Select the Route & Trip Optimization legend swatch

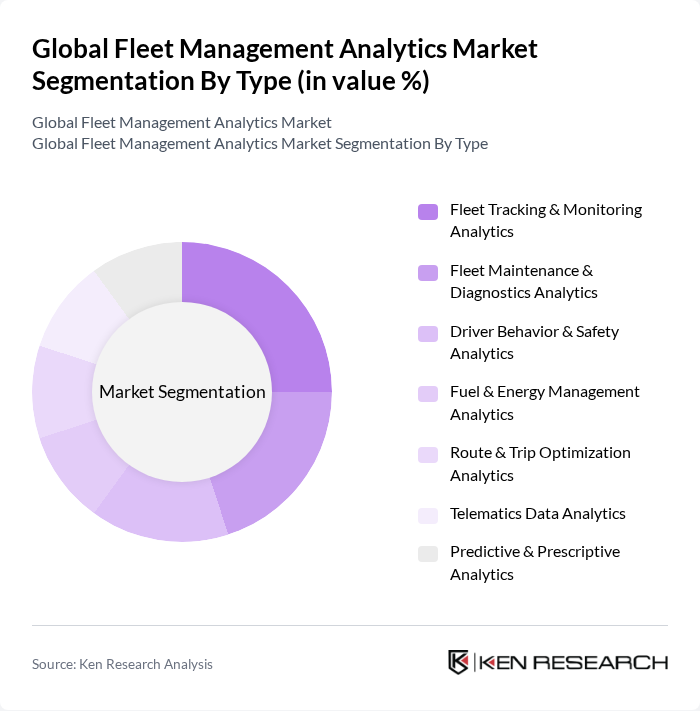coord(428,454)
